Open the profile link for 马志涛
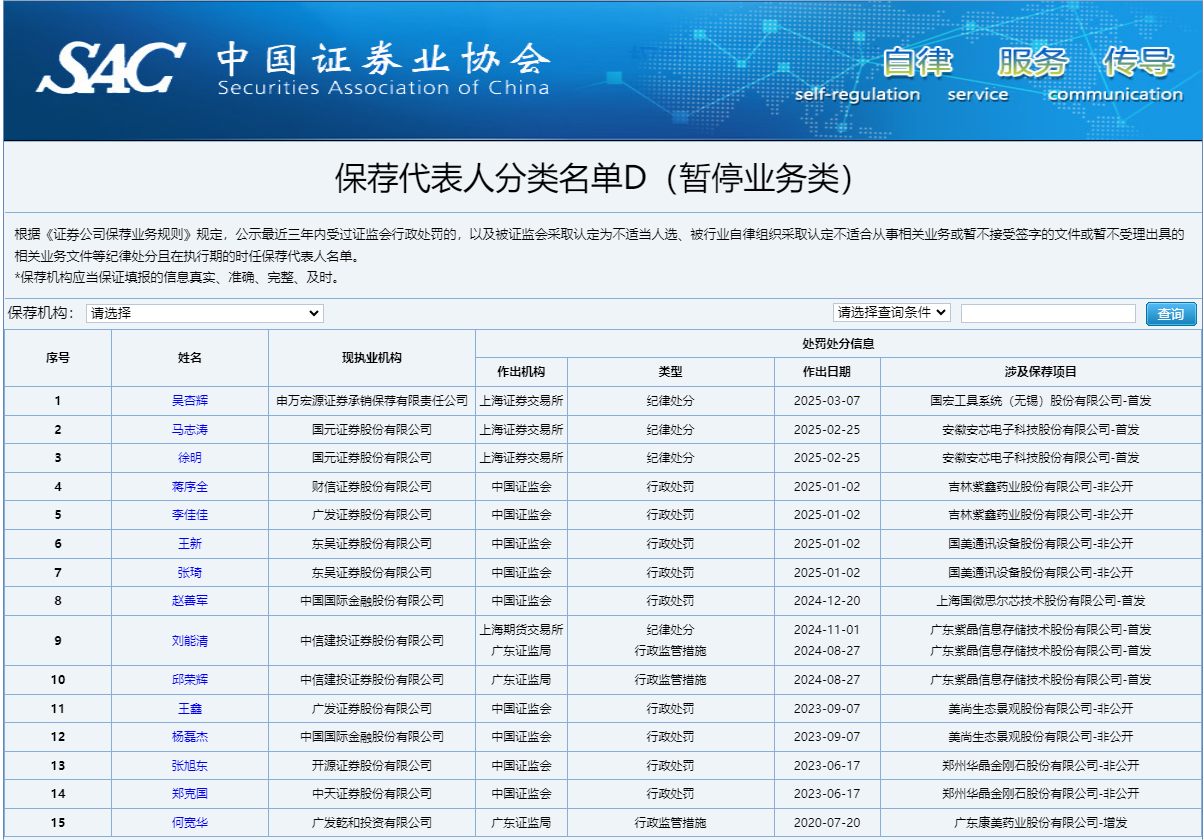Image resolution: width=1204 pixels, height=840 pixels. point(190,430)
